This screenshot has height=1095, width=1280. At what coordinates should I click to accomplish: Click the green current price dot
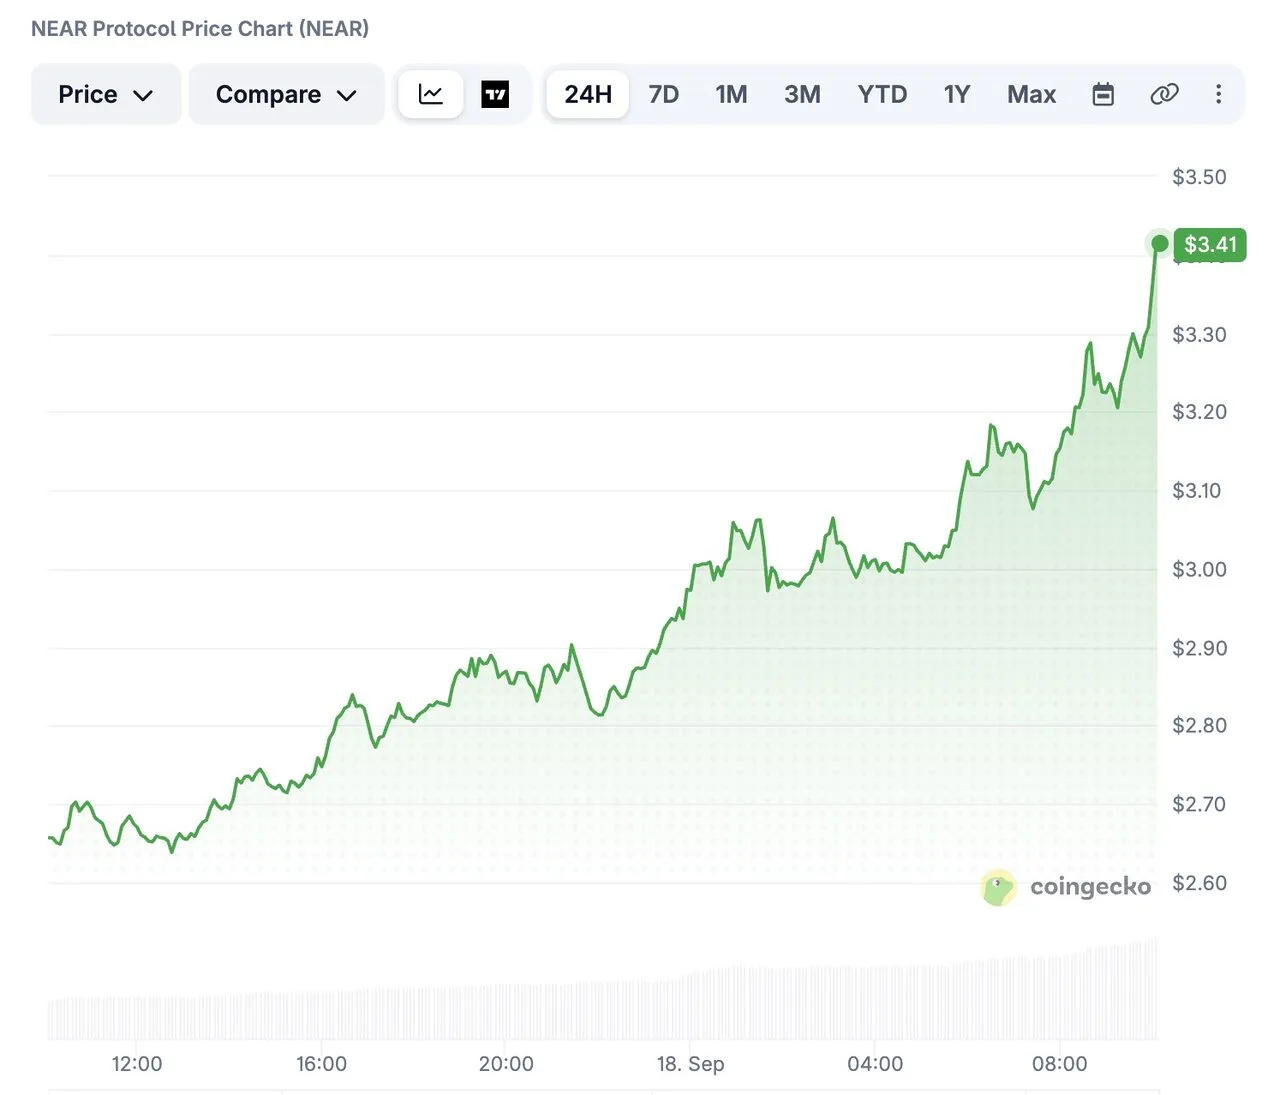pos(1160,243)
